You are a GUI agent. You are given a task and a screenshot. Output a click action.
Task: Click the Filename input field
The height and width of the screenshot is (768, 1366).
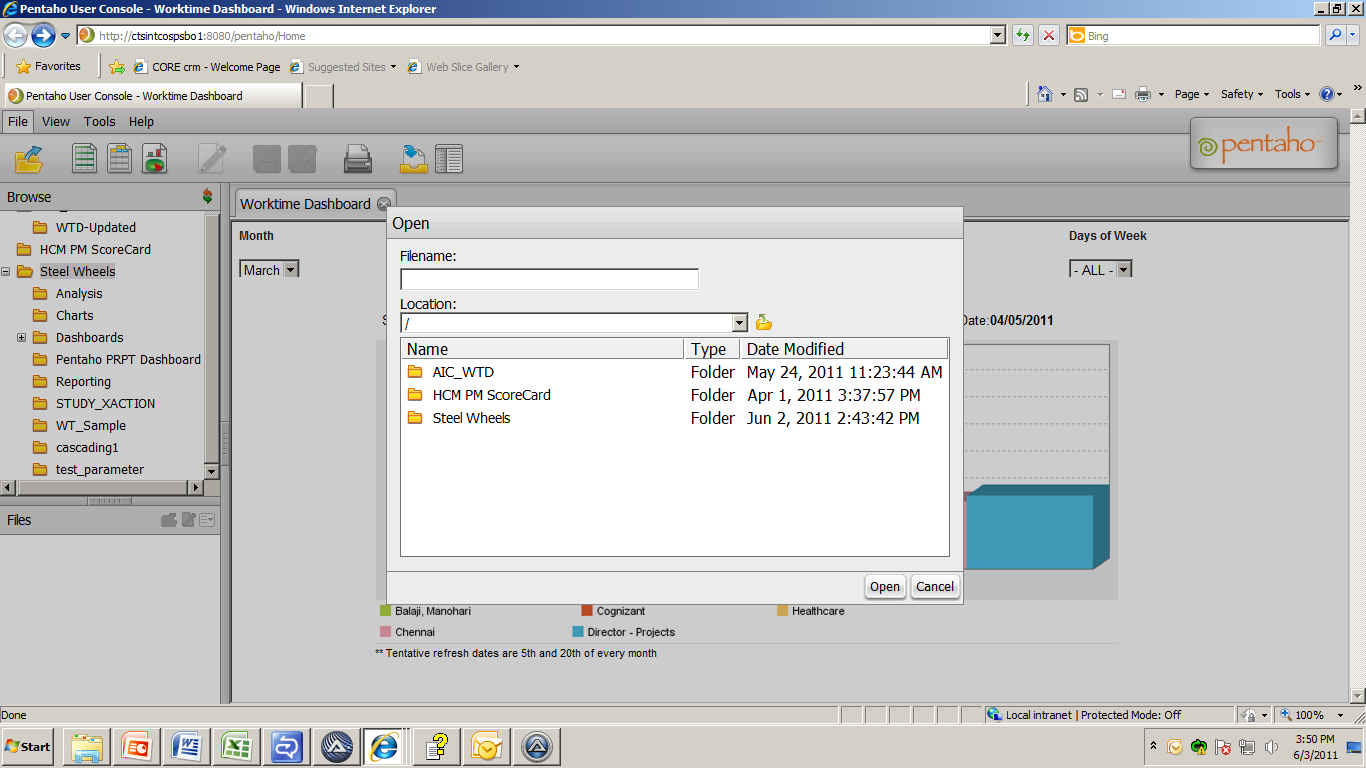[549, 279]
